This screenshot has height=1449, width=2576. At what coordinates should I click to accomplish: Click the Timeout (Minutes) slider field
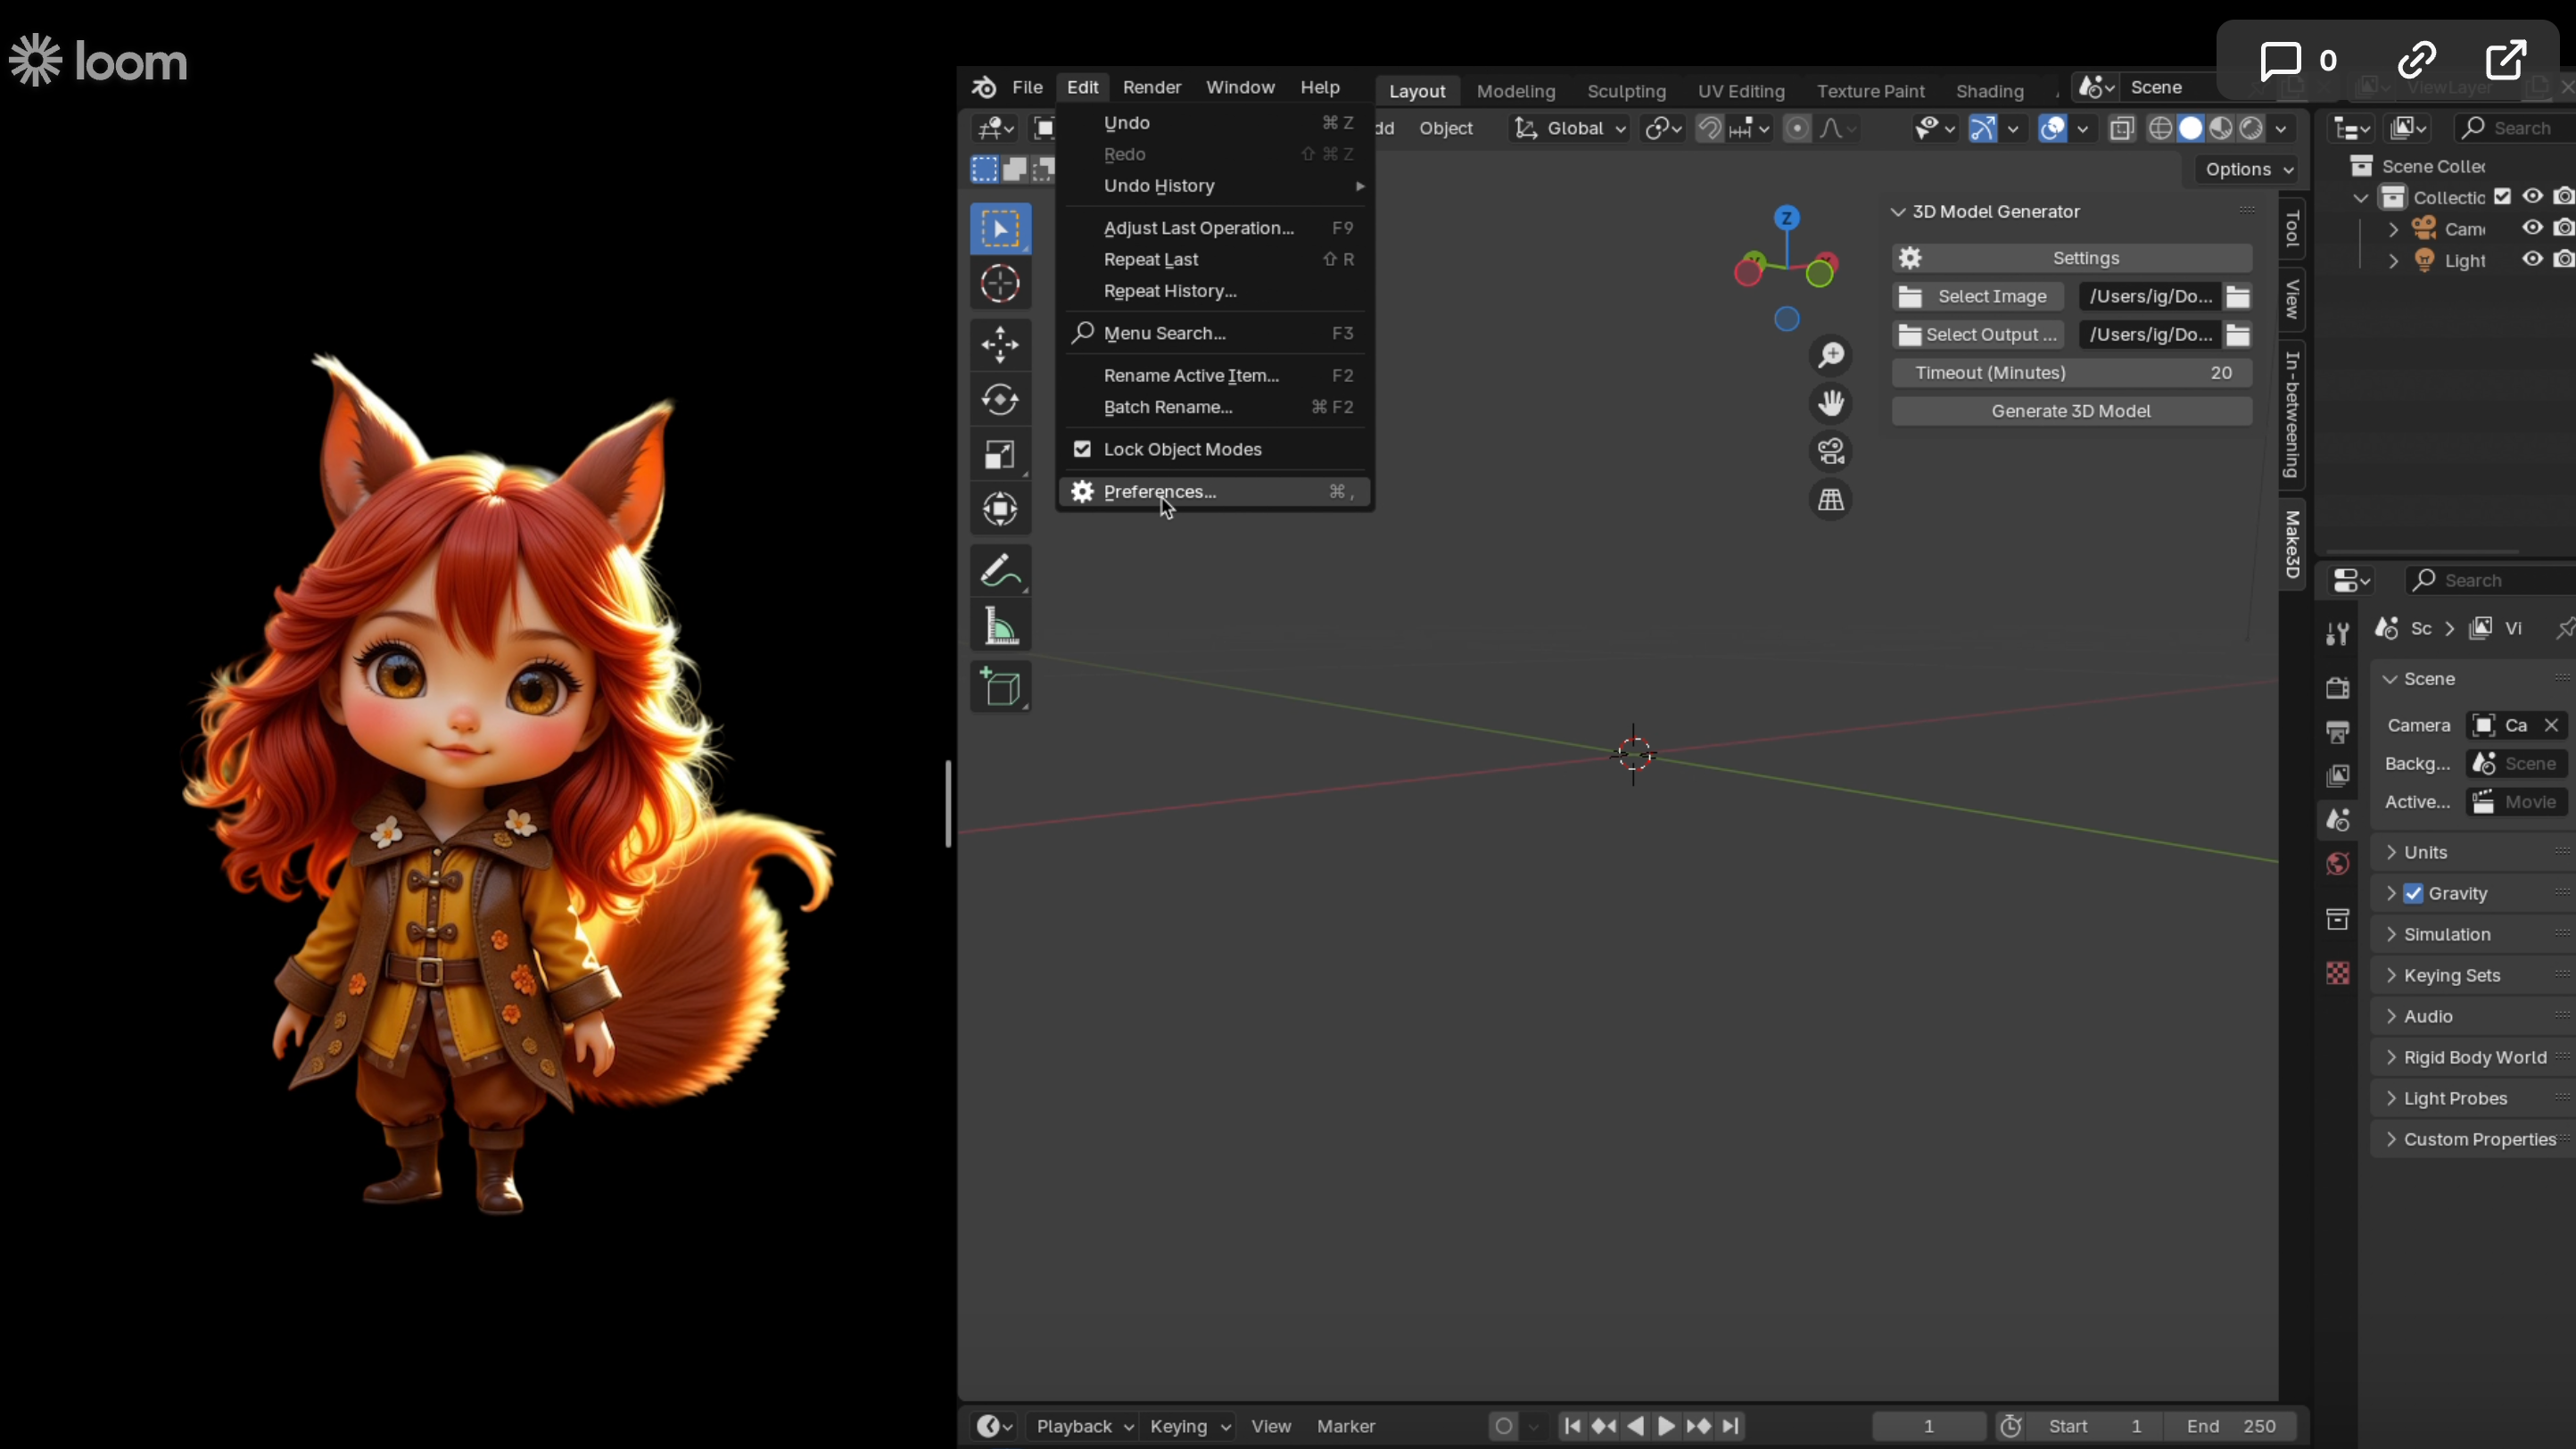coord(2071,372)
